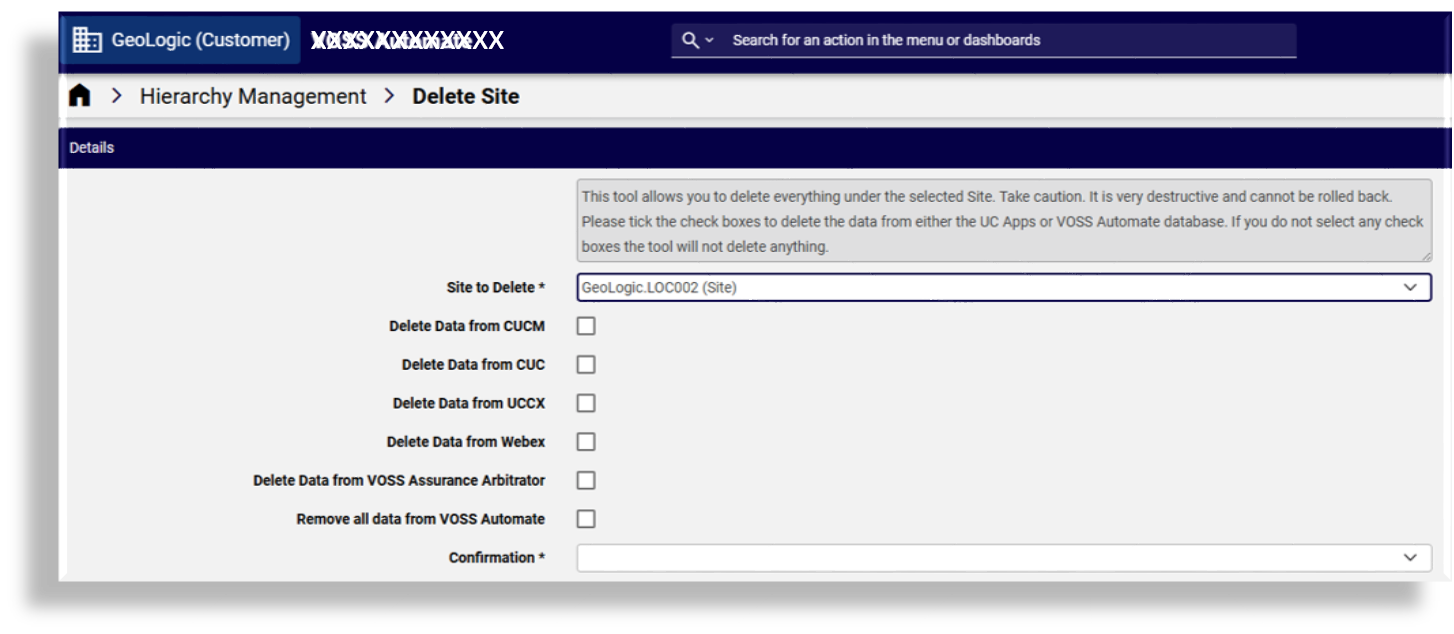Enable Delete Data from CUC
Viewport: 1454px width, 634px height.
[586, 364]
